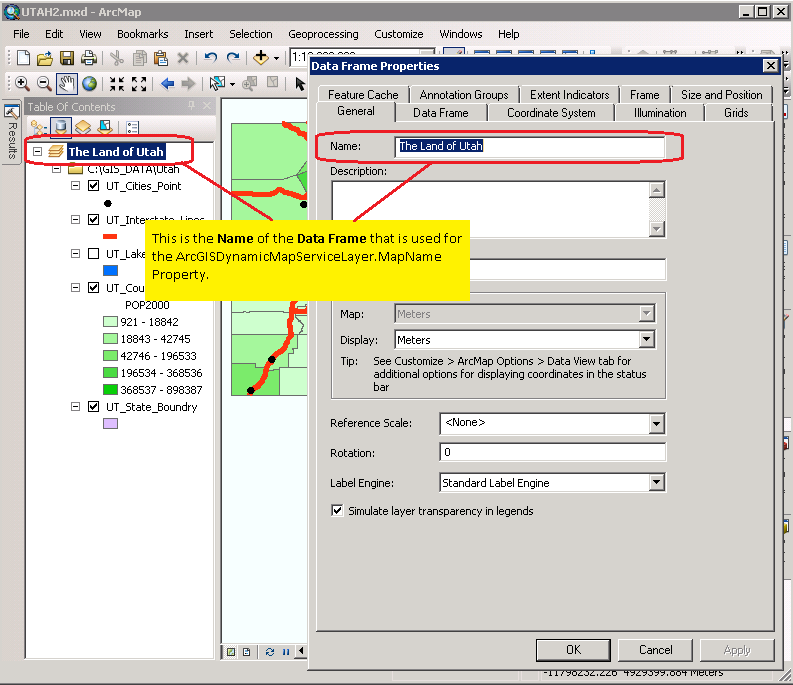Viewport: 793px width, 685px height.
Task: Open the Results side tab
Action: point(12,132)
